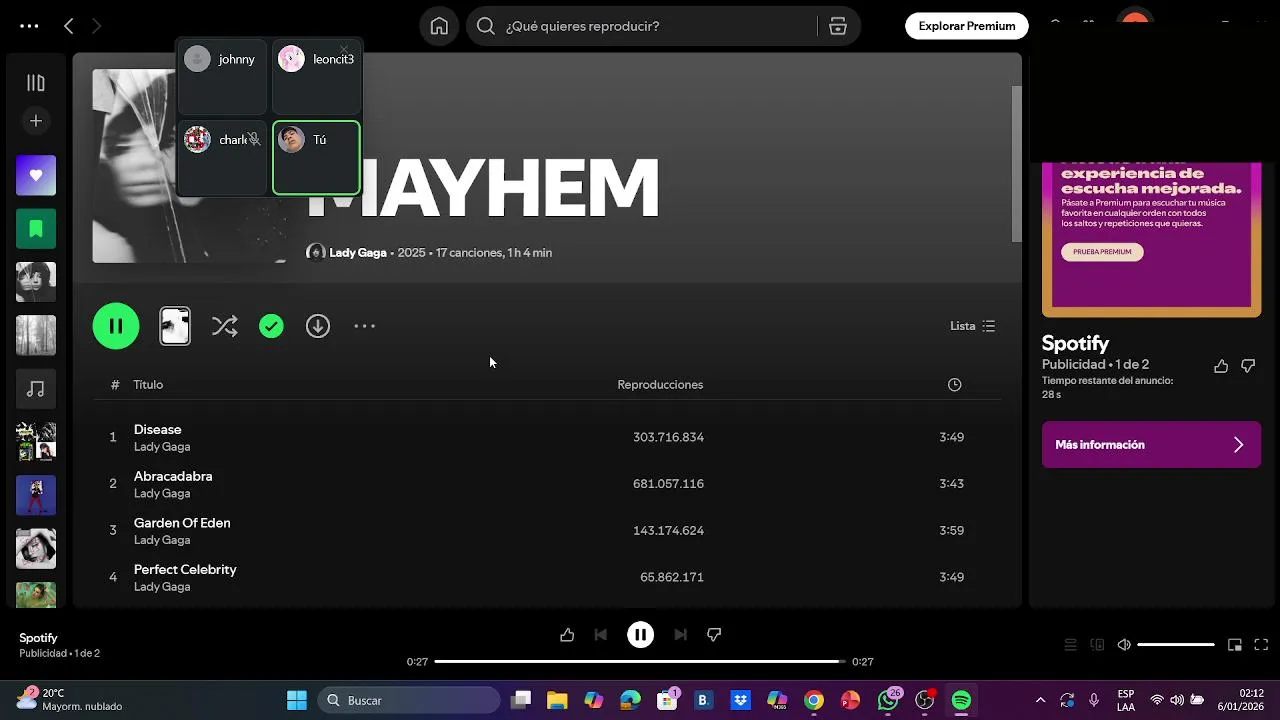Dislike the ad with thumbs down in side panel
This screenshot has height=720, width=1280.
(1248, 366)
